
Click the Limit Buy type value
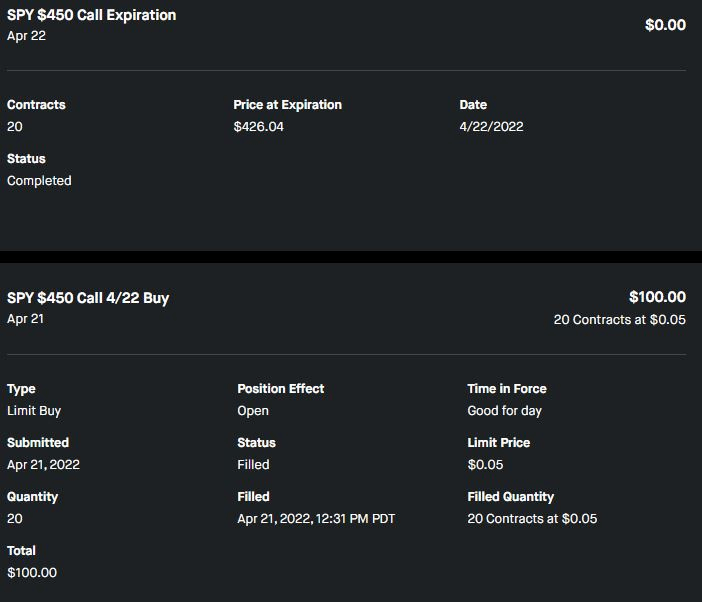pos(34,411)
